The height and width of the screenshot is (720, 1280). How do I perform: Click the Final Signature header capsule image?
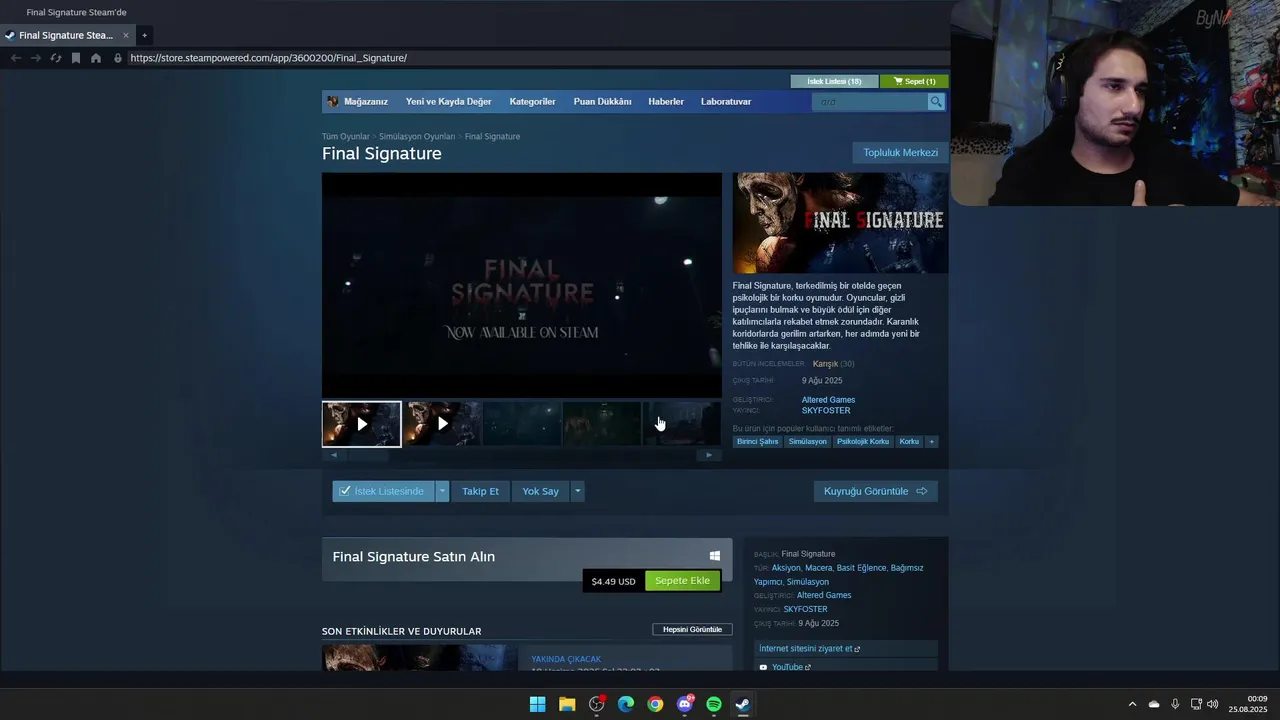pos(840,223)
